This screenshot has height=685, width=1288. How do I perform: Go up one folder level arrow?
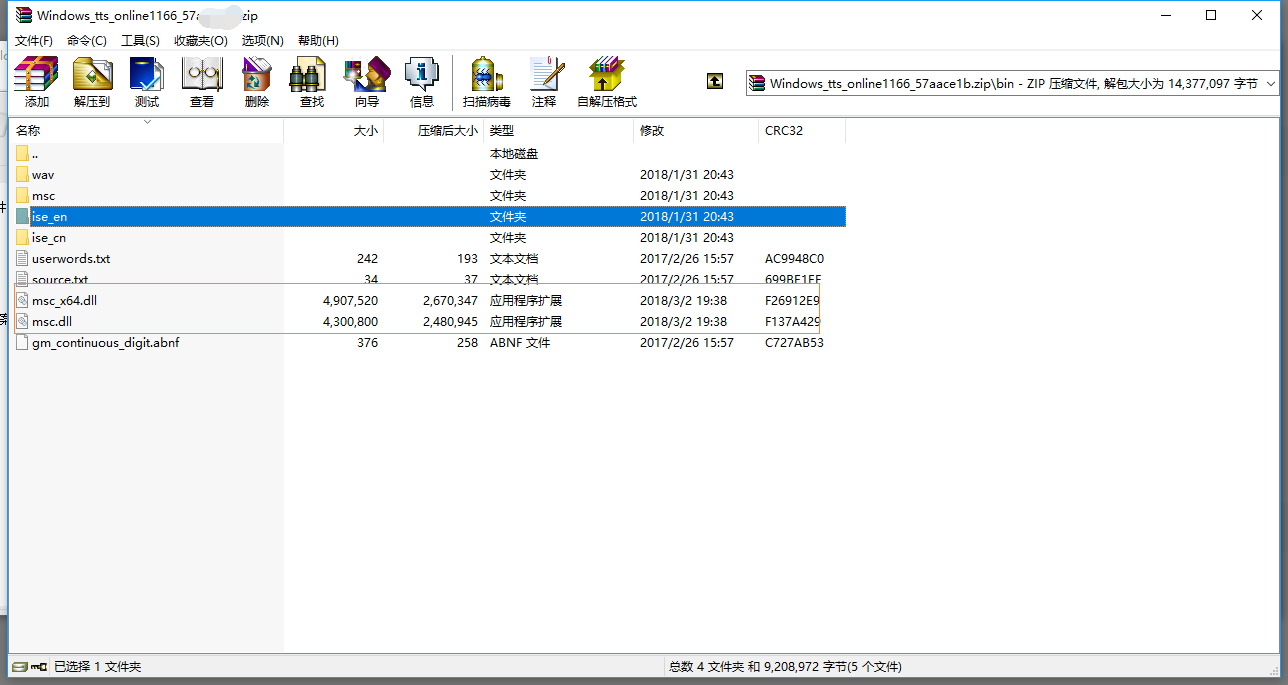tap(714, 82)
